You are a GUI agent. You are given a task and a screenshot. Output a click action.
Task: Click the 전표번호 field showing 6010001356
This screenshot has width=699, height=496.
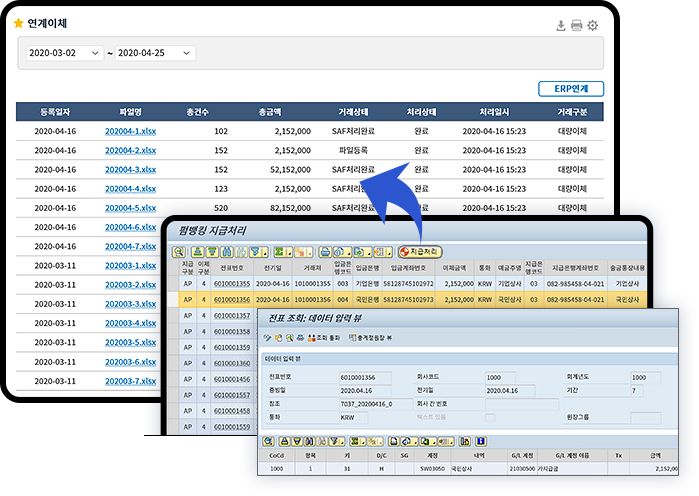tap(367, 377)
